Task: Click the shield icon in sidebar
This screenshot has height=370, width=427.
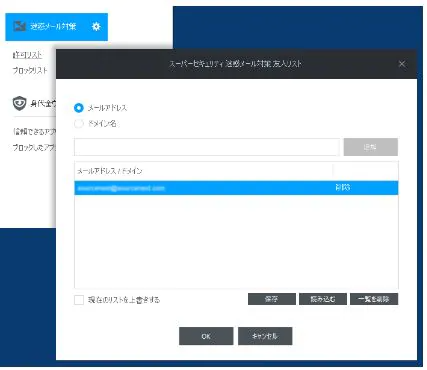Action: [19, 103]
